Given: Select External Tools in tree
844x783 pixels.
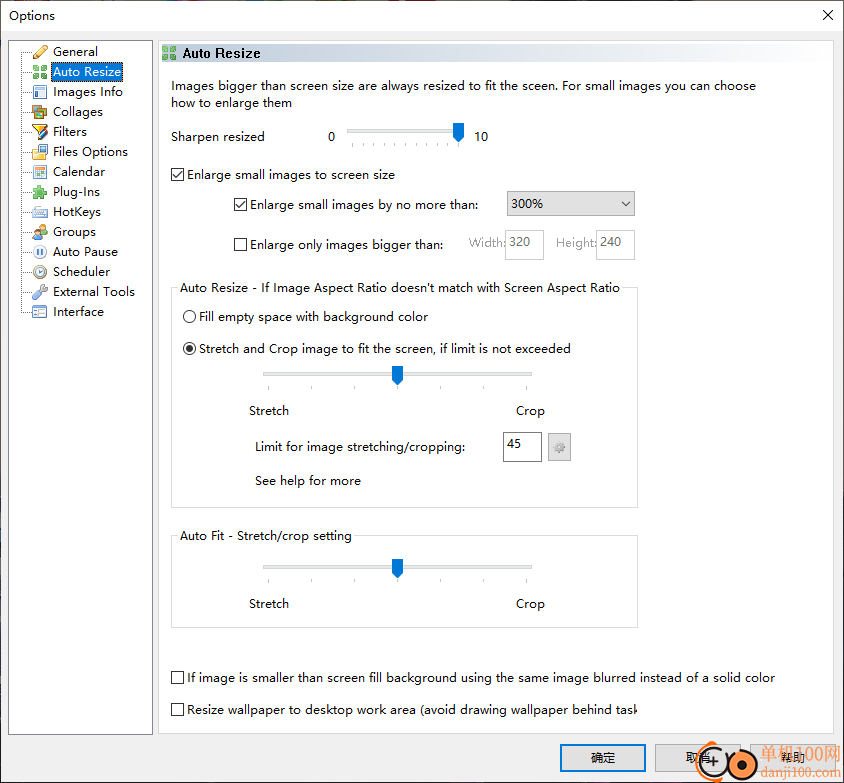Looking at the screenshot, I should (94, 292).
